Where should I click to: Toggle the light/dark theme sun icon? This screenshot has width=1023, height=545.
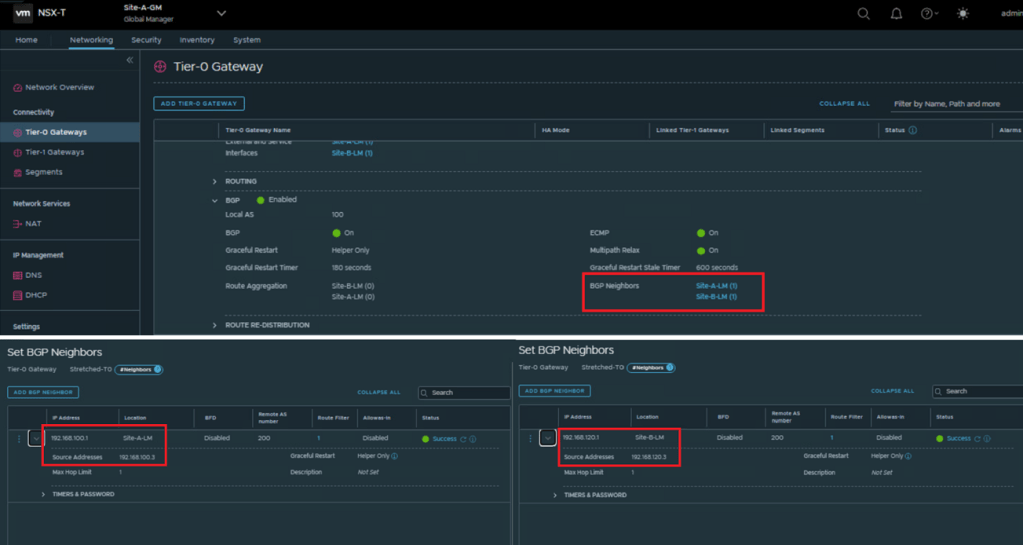962,14
